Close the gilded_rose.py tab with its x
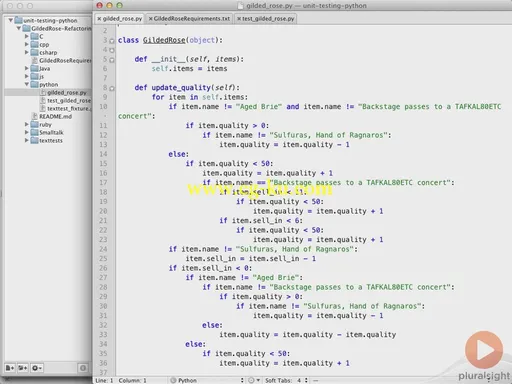This screenshot has width=512, height=384. click(99, 19)
